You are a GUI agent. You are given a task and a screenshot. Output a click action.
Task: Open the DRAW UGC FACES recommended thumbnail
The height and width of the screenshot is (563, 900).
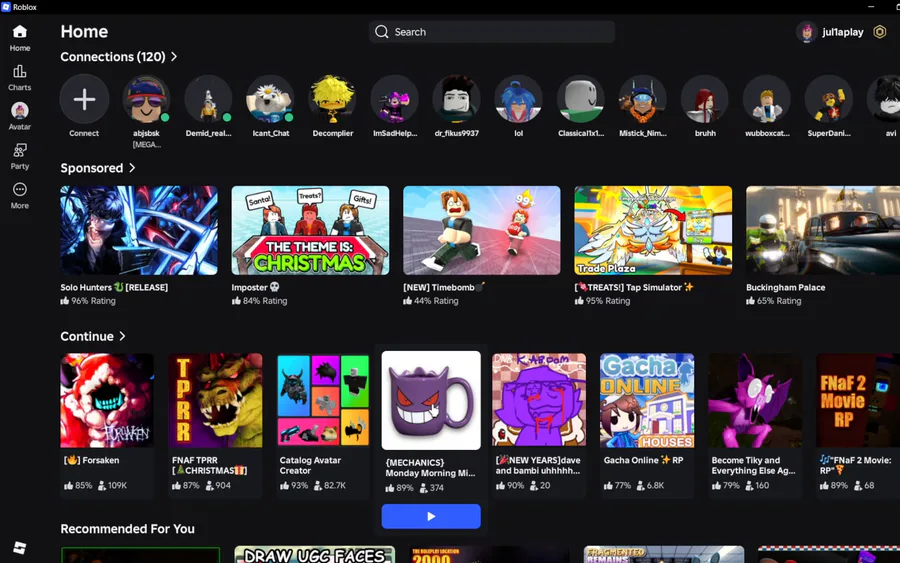(x=315, y=554)
